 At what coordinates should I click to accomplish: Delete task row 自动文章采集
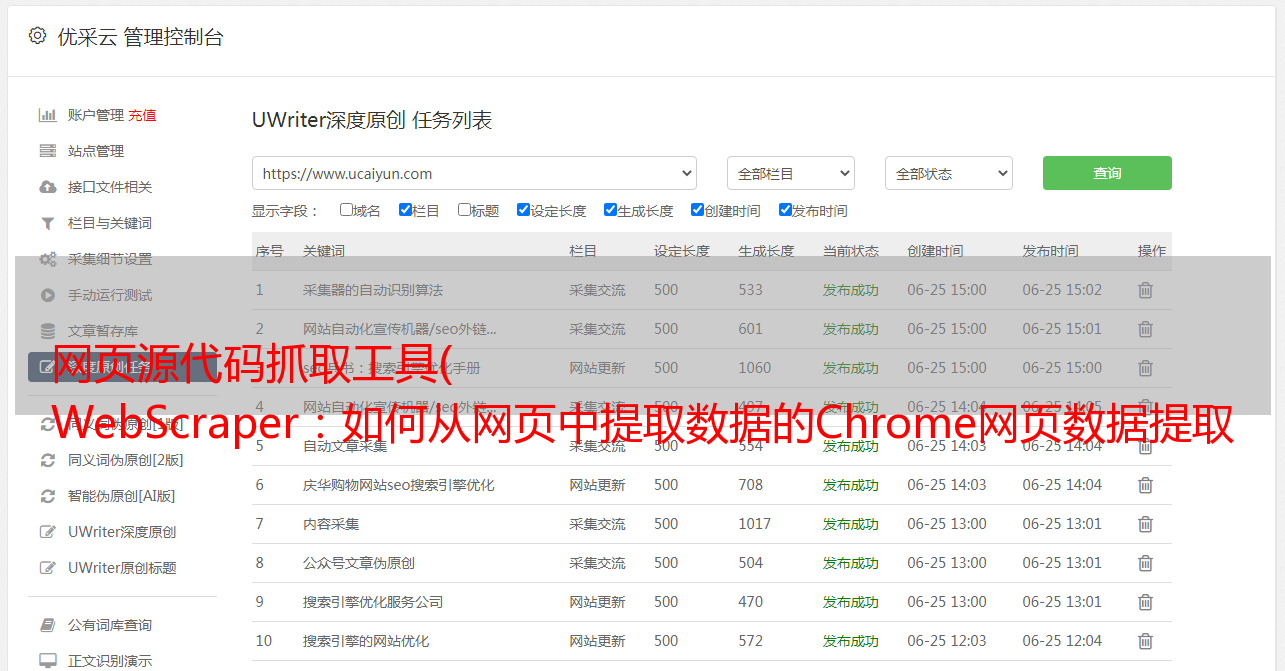[1146, 446]
